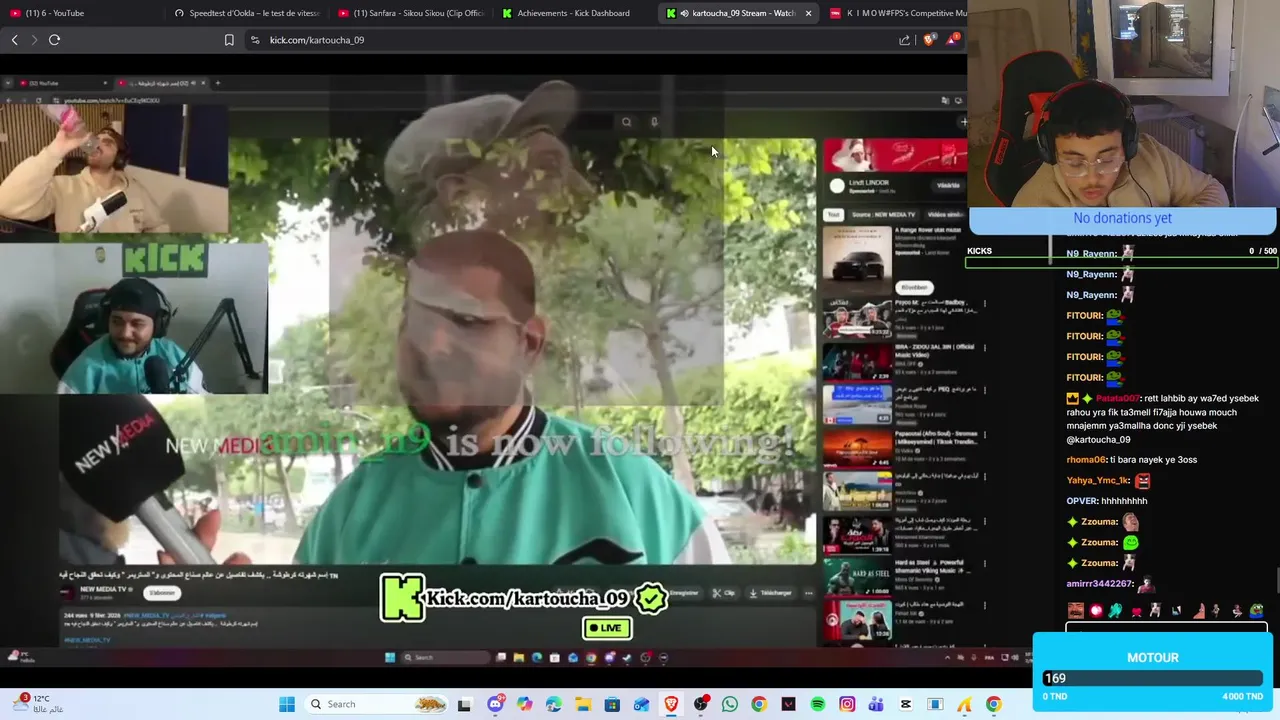Click the taskbar Search box

click(377, 704)
